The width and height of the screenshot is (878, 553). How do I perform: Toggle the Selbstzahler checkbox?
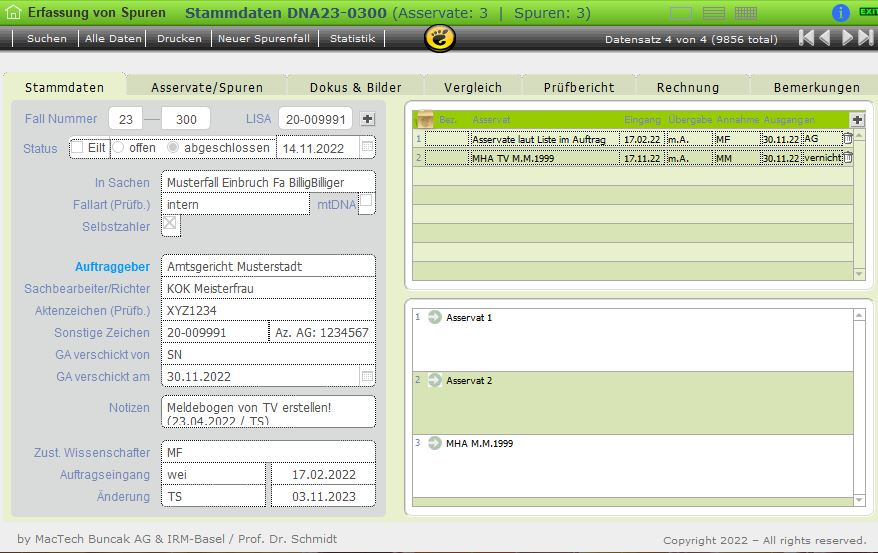pyautogui.click(x=170, y=223)
